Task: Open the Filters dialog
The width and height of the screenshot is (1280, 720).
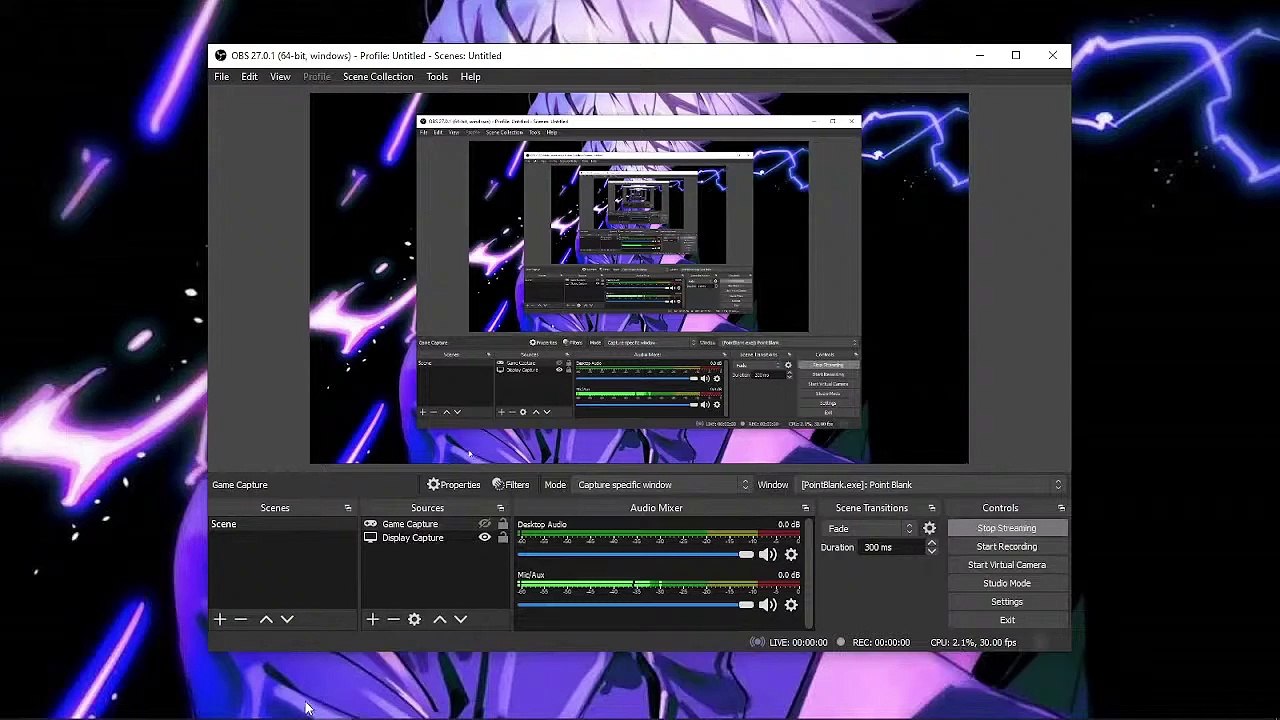Action: (511, 485)
